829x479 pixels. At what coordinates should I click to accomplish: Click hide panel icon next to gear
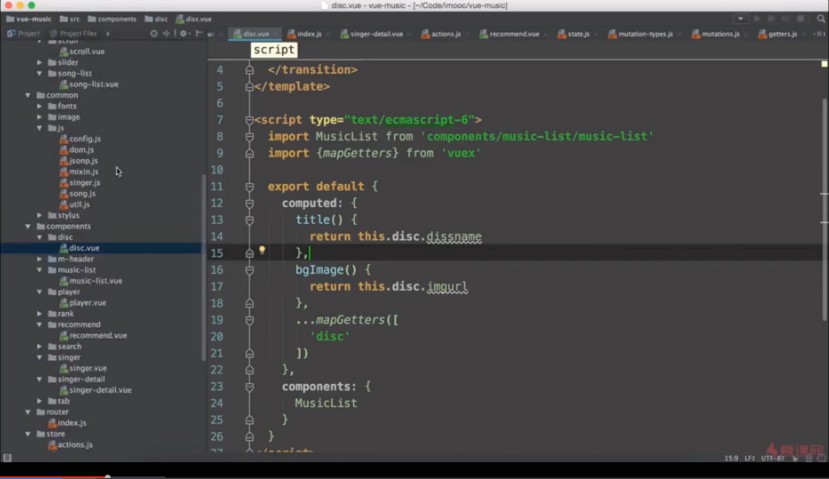(199, 33)
